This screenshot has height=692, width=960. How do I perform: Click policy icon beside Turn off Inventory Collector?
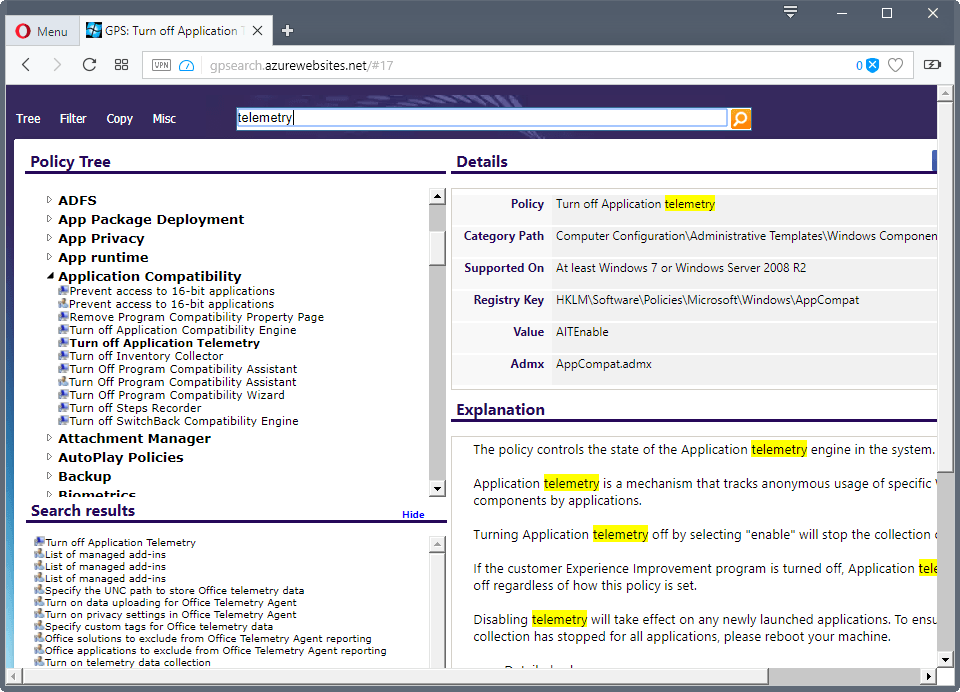coord(63,355)
